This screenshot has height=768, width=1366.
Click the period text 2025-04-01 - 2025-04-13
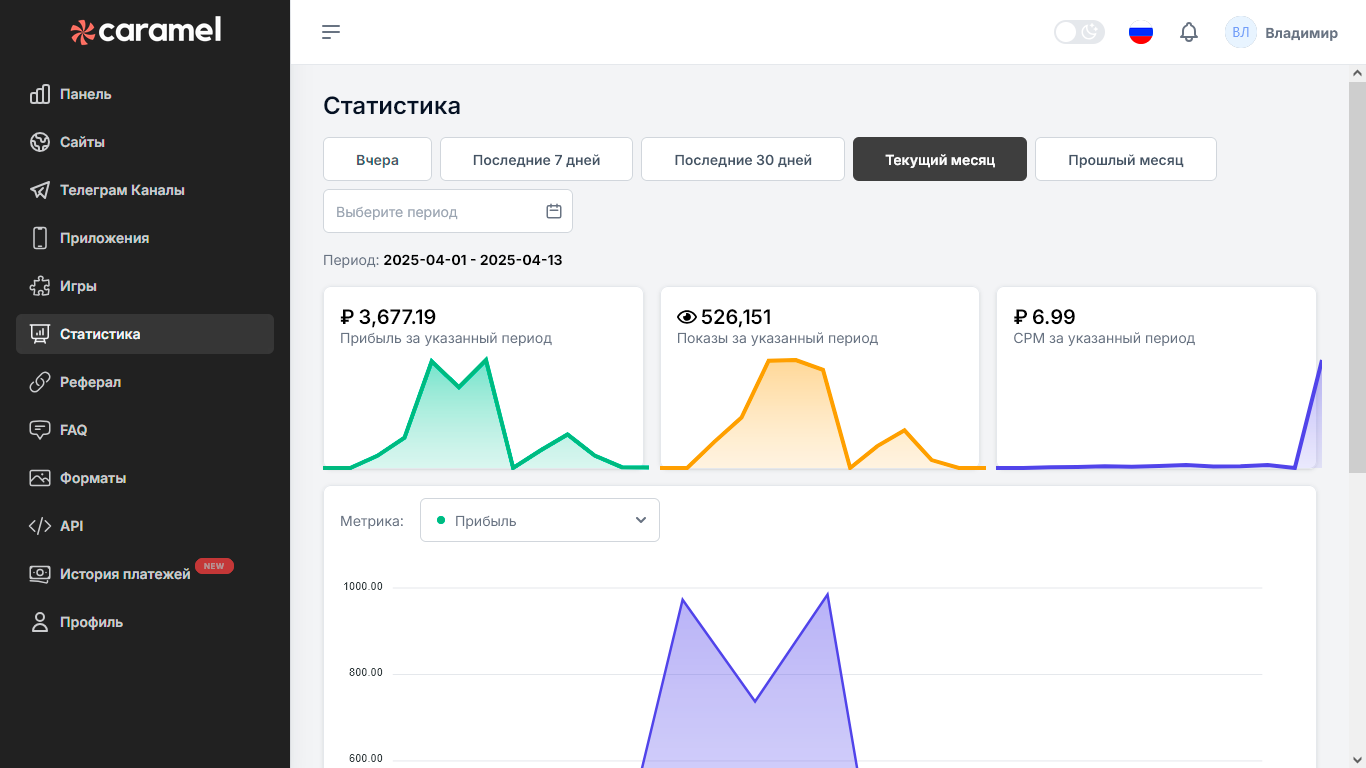tap(473, 260)
